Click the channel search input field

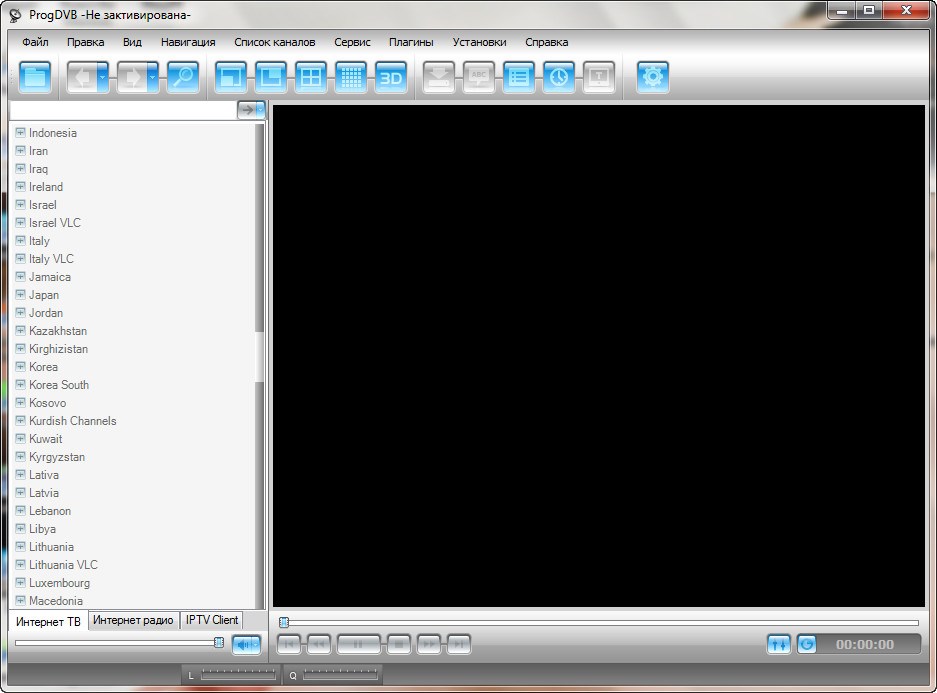point(122,110)
